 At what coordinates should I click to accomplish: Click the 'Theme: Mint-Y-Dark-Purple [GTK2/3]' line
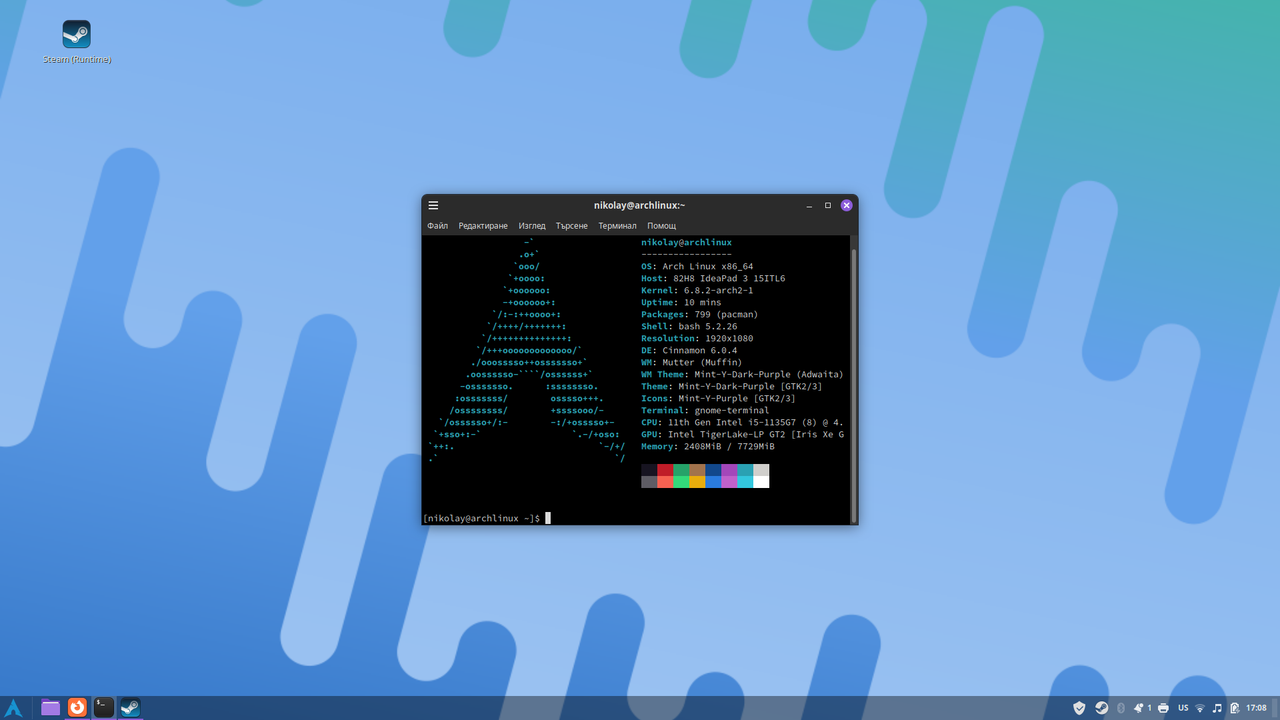[732, 386]
